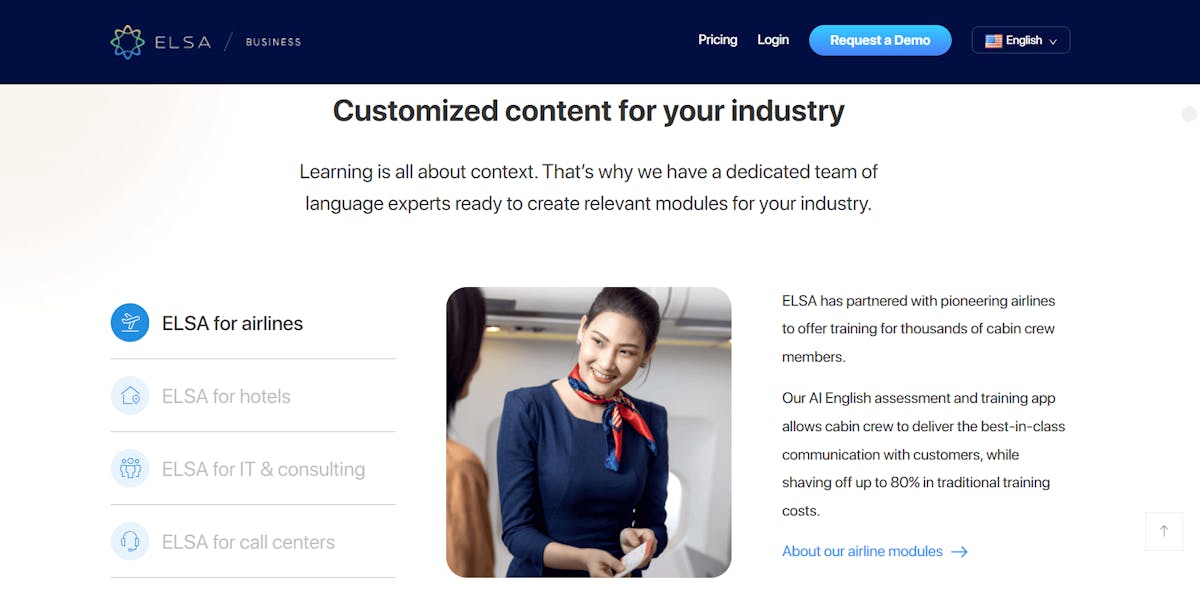This screenshot has height=590, width=1200.
Task: Click the US flag icon
Action: tap(993, 41)
